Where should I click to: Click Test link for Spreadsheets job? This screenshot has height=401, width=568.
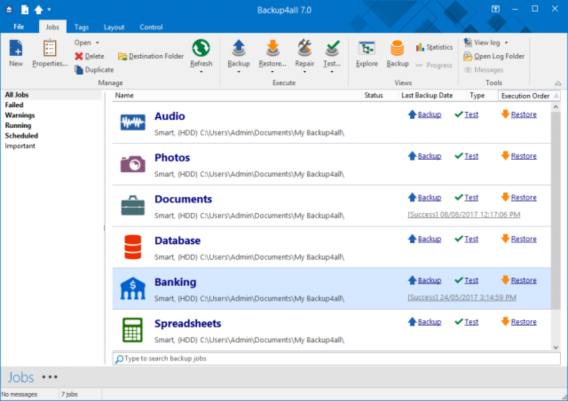tap(471, 322)
